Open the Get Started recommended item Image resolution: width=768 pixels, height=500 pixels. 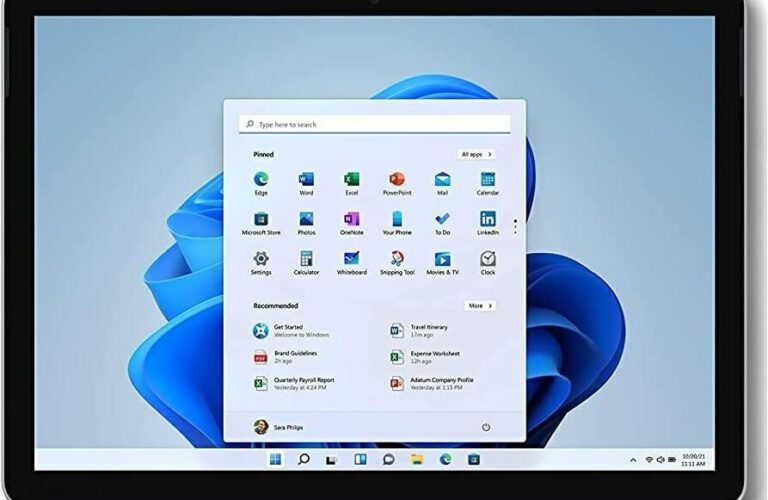point(291,331)
